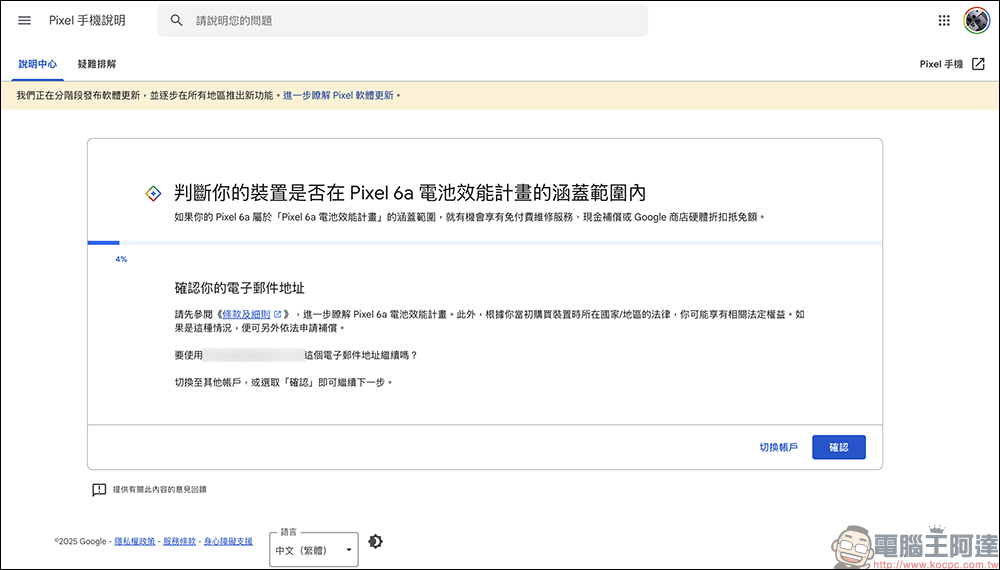Image resolution: width=1000 pixels, height=570 pixels.
Task: Toggle dark theme brightness icon
Action: pos(376,541)
